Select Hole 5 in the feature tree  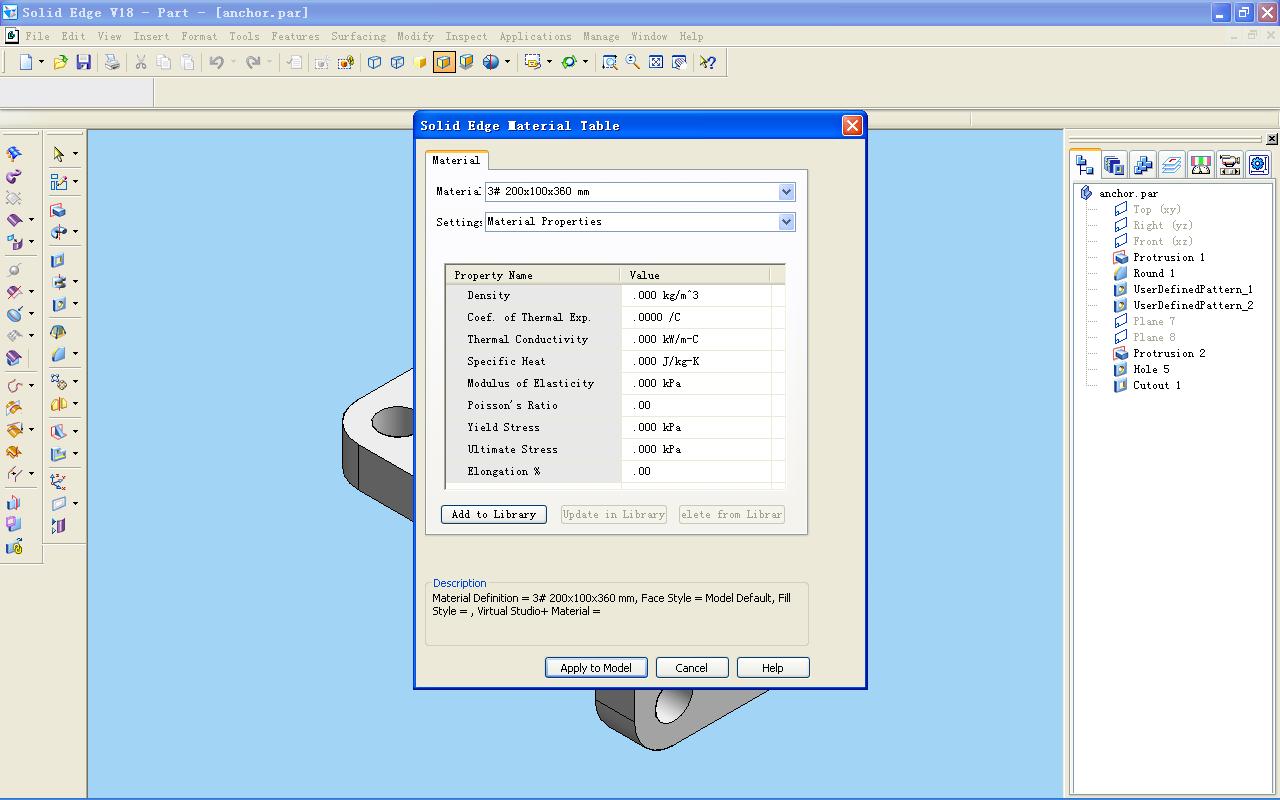point(1151,369)
